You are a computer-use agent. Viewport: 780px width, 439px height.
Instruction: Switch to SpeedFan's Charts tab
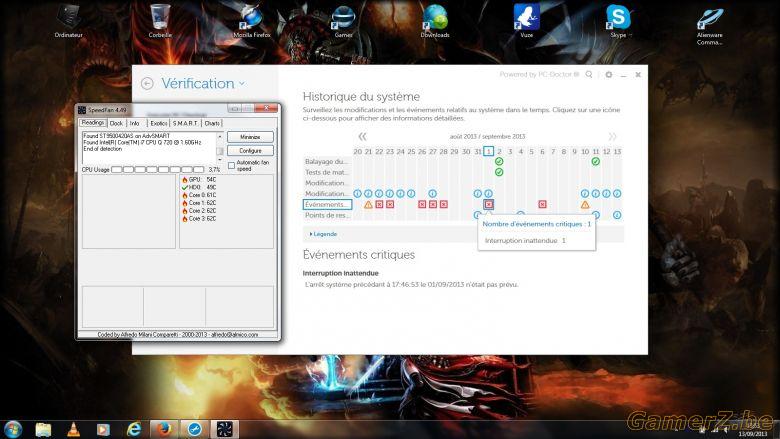212,123
